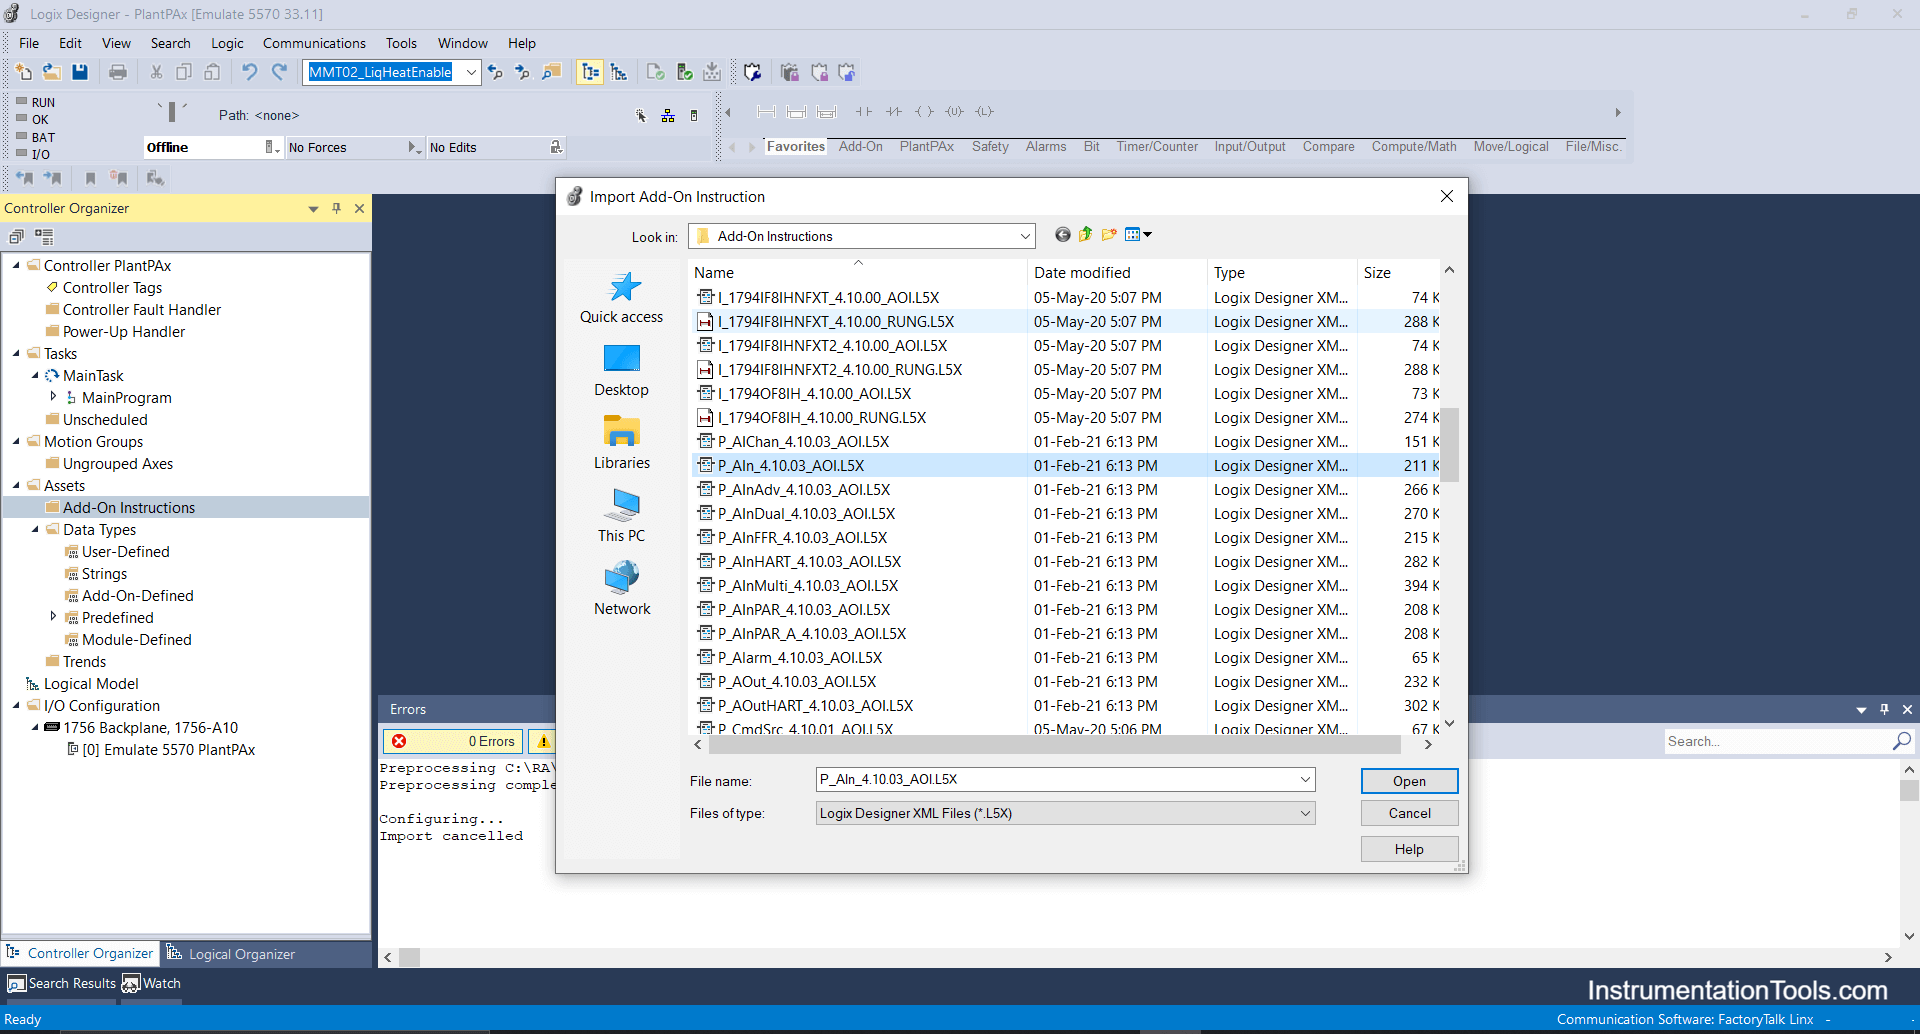This screenshot has width=1920, height=1034.
Task: Switch to the Timer/Counter instruction tab
Action: click(1157, 147)
